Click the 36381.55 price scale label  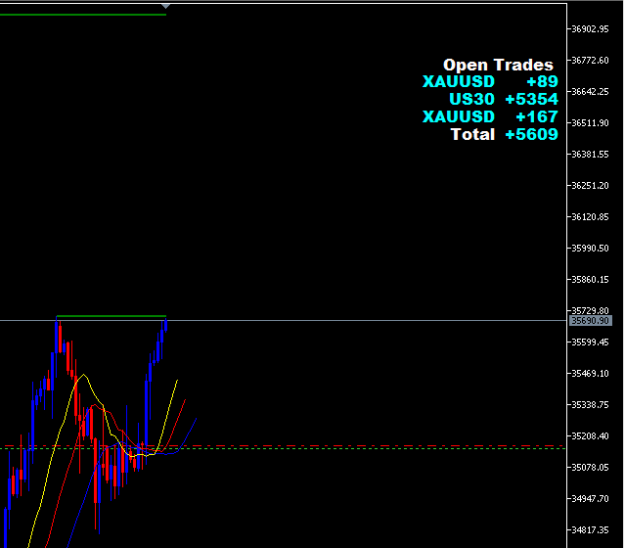pyautogui.click(x=590, y=154)
